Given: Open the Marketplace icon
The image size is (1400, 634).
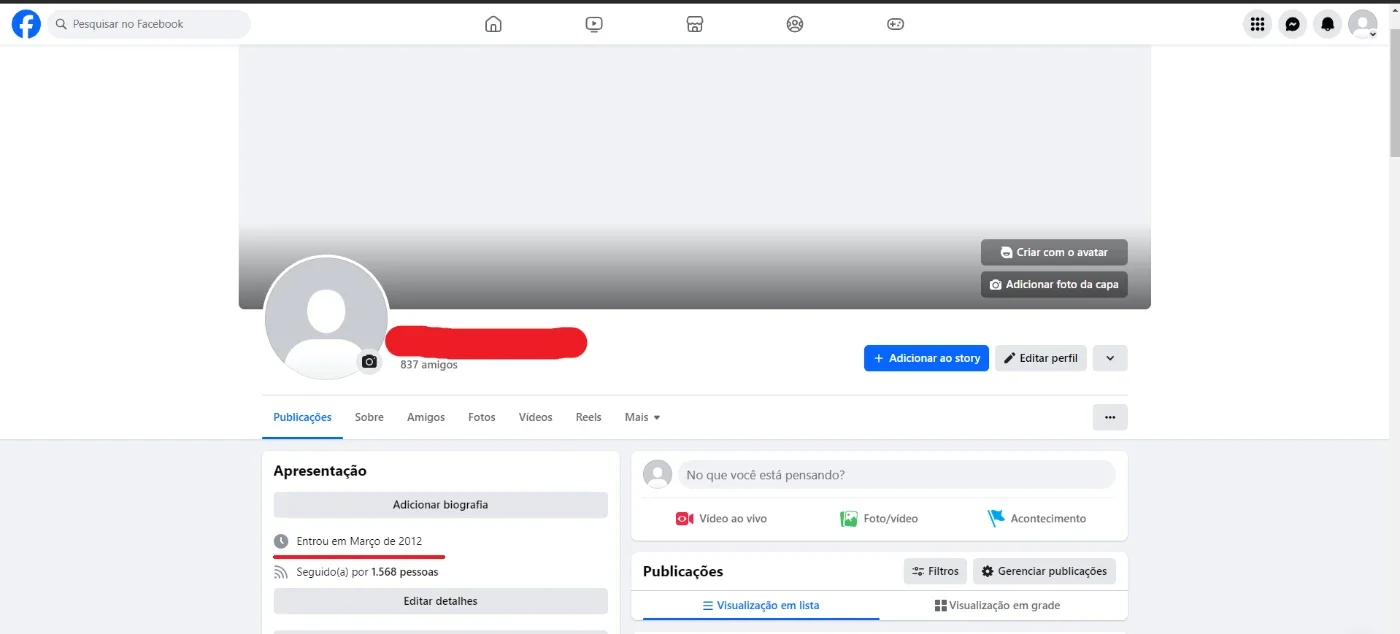Looking at the screenshot, I should click(x=695, y=24).
